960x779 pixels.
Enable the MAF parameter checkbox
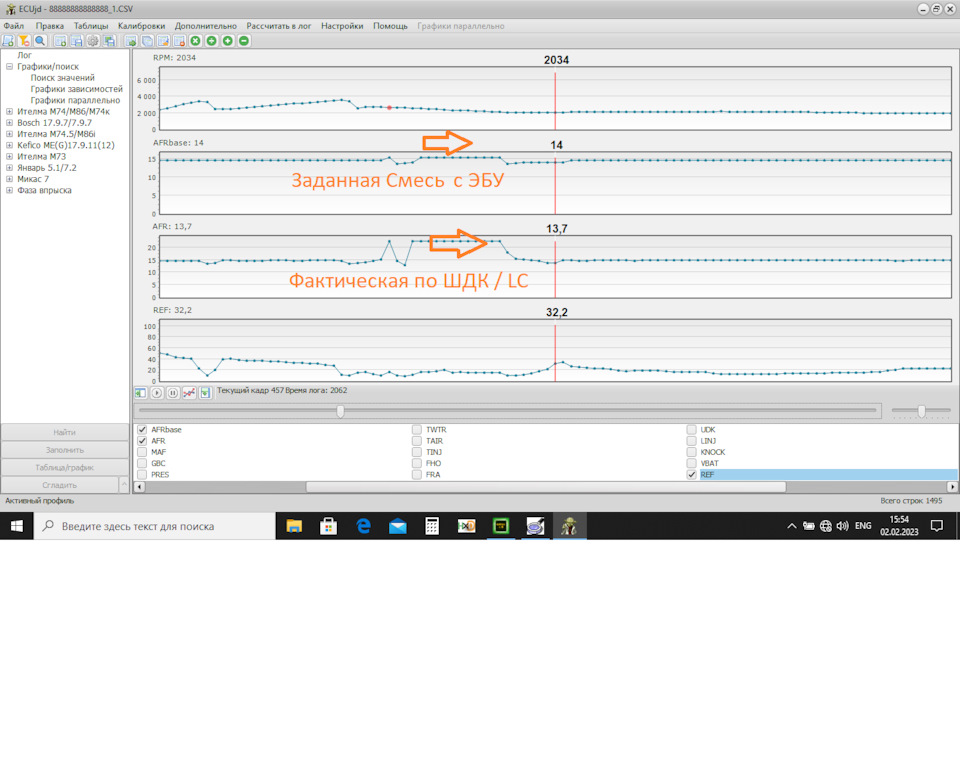(x=142, y=452)
